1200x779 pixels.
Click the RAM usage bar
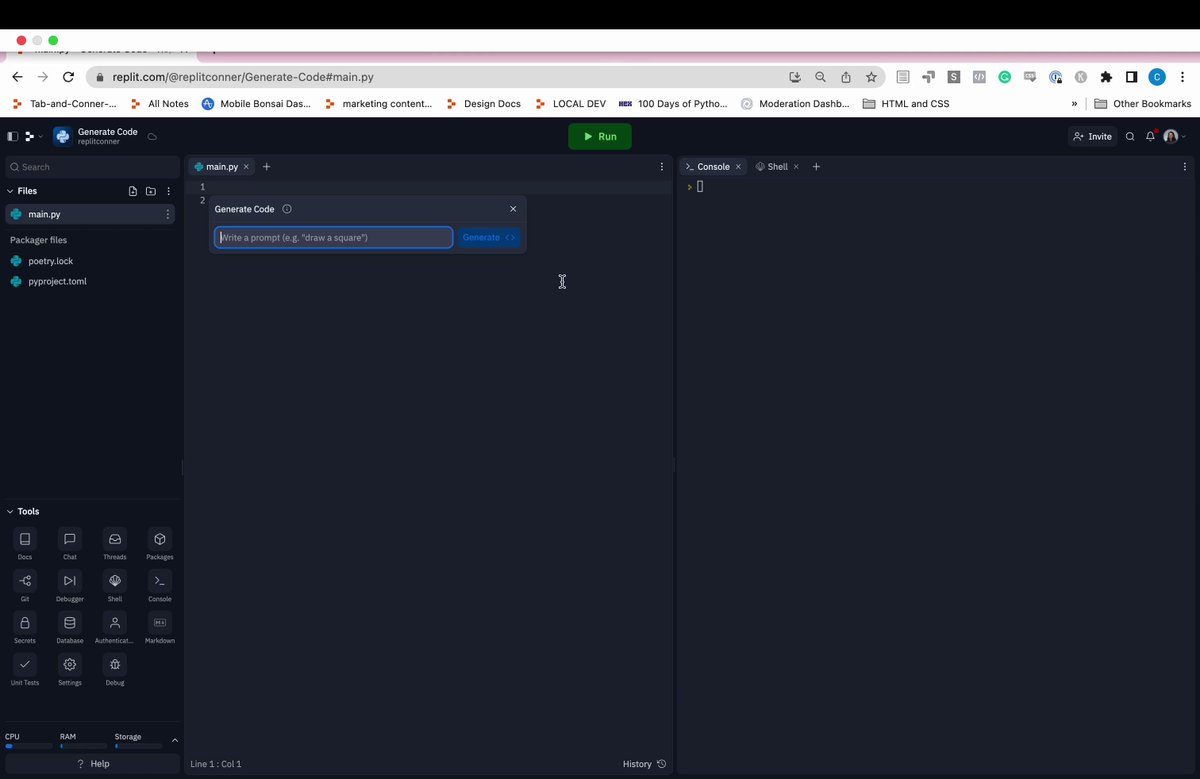(83, 746)
